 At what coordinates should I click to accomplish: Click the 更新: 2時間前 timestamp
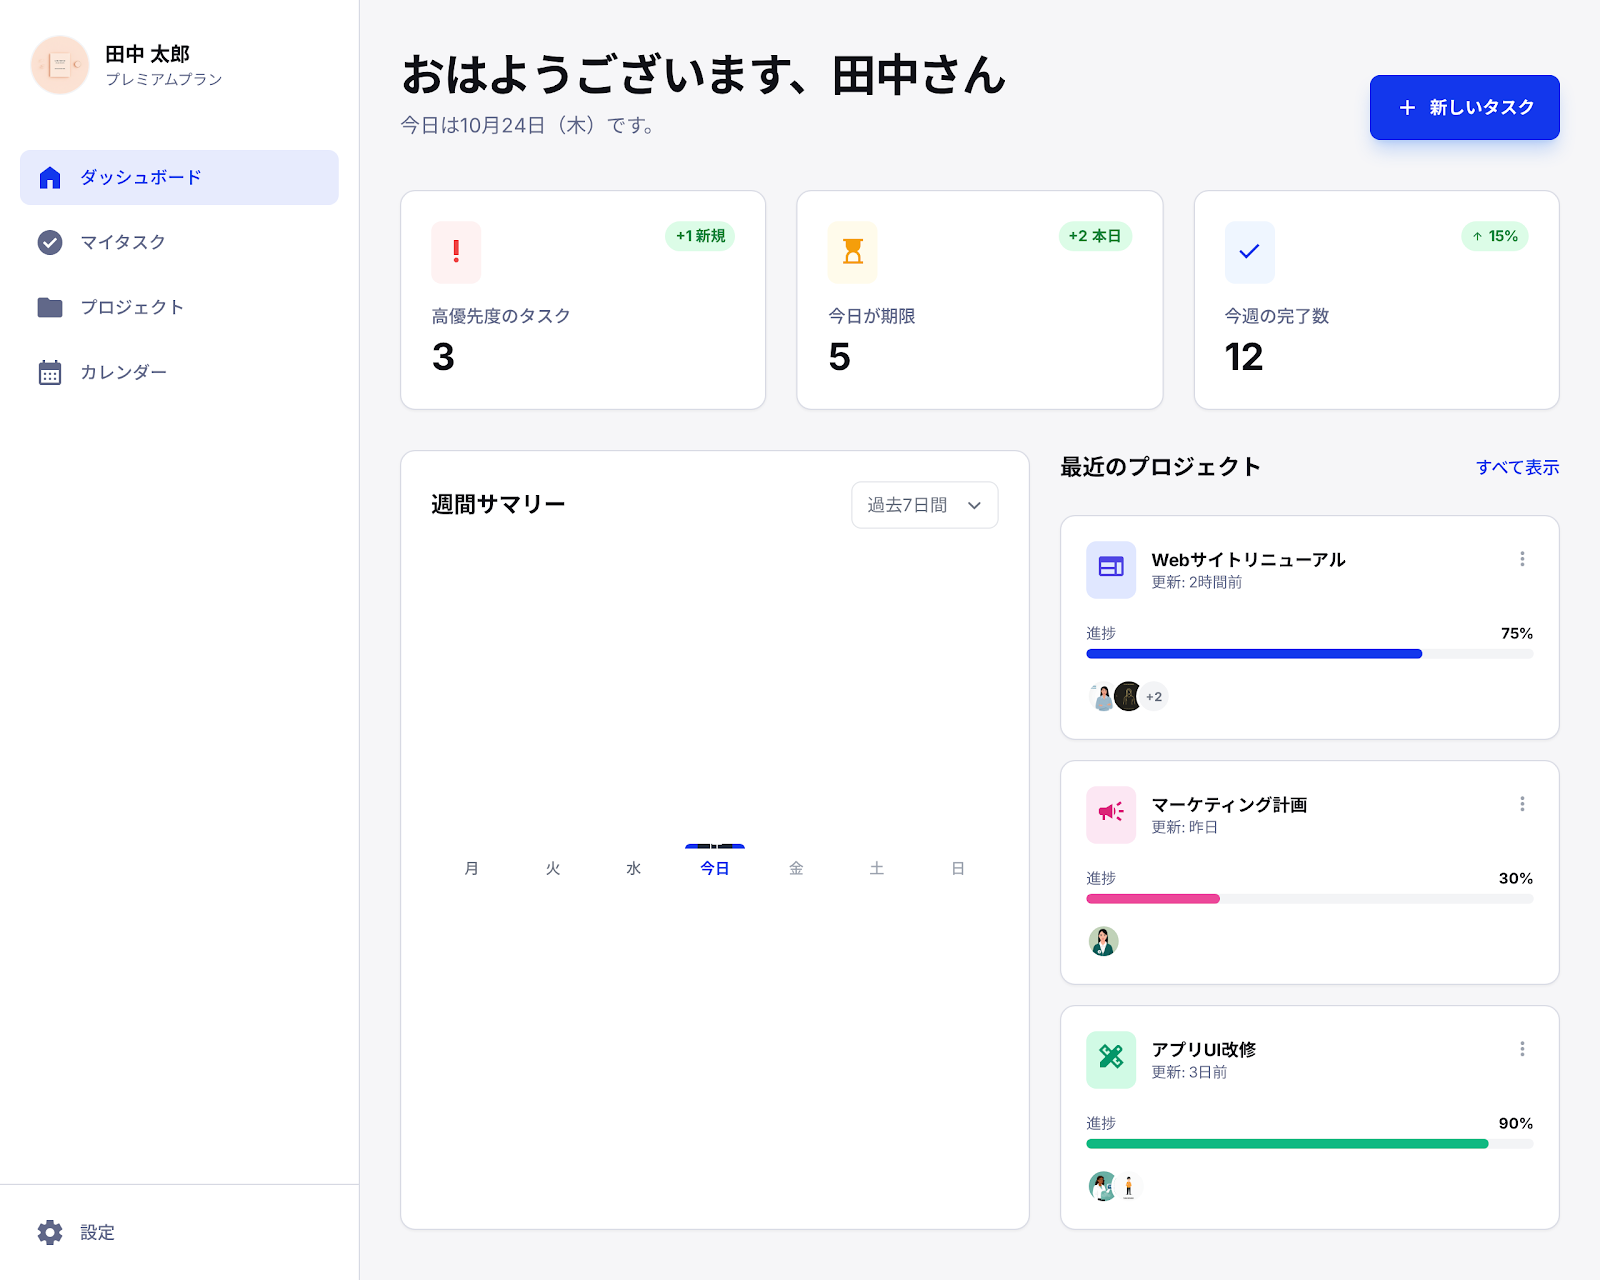coord(1196,582)
